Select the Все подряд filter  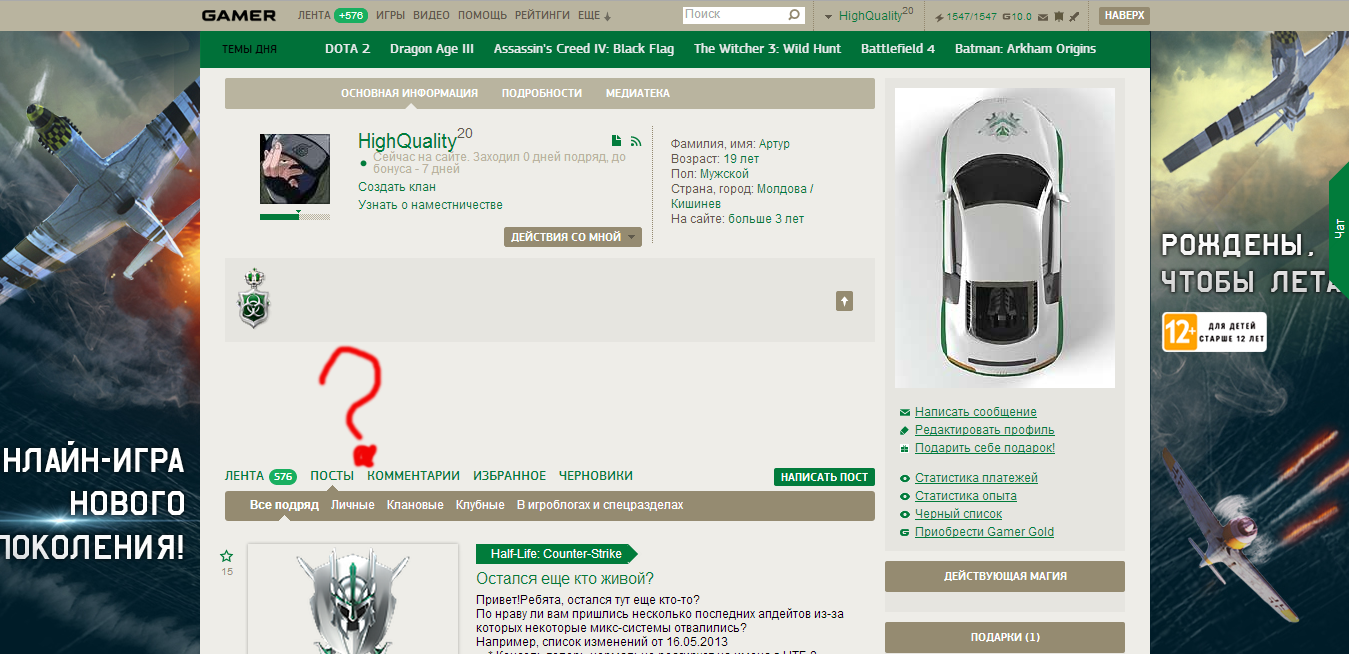tap(284, 505)
